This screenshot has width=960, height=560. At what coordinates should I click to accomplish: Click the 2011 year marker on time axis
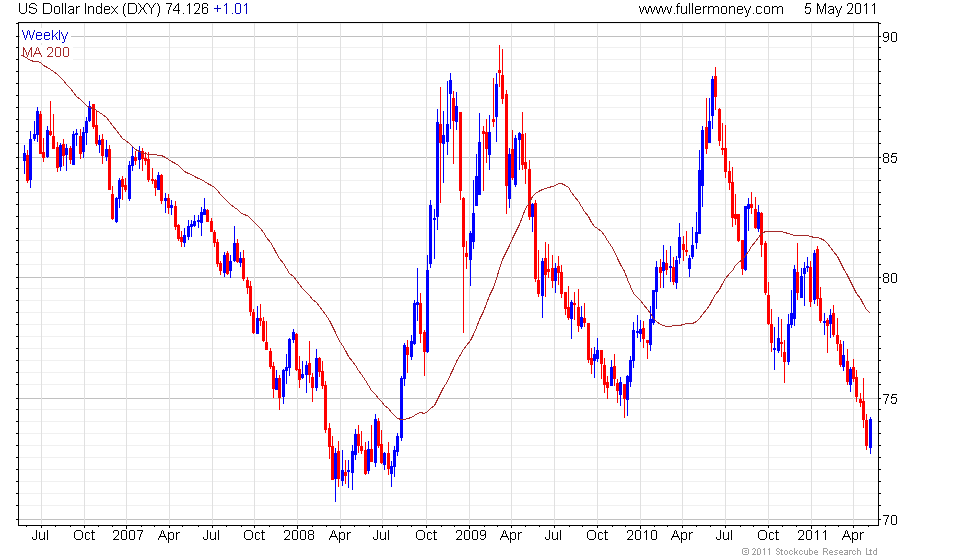pyautogui.click(x=812, y=536)
